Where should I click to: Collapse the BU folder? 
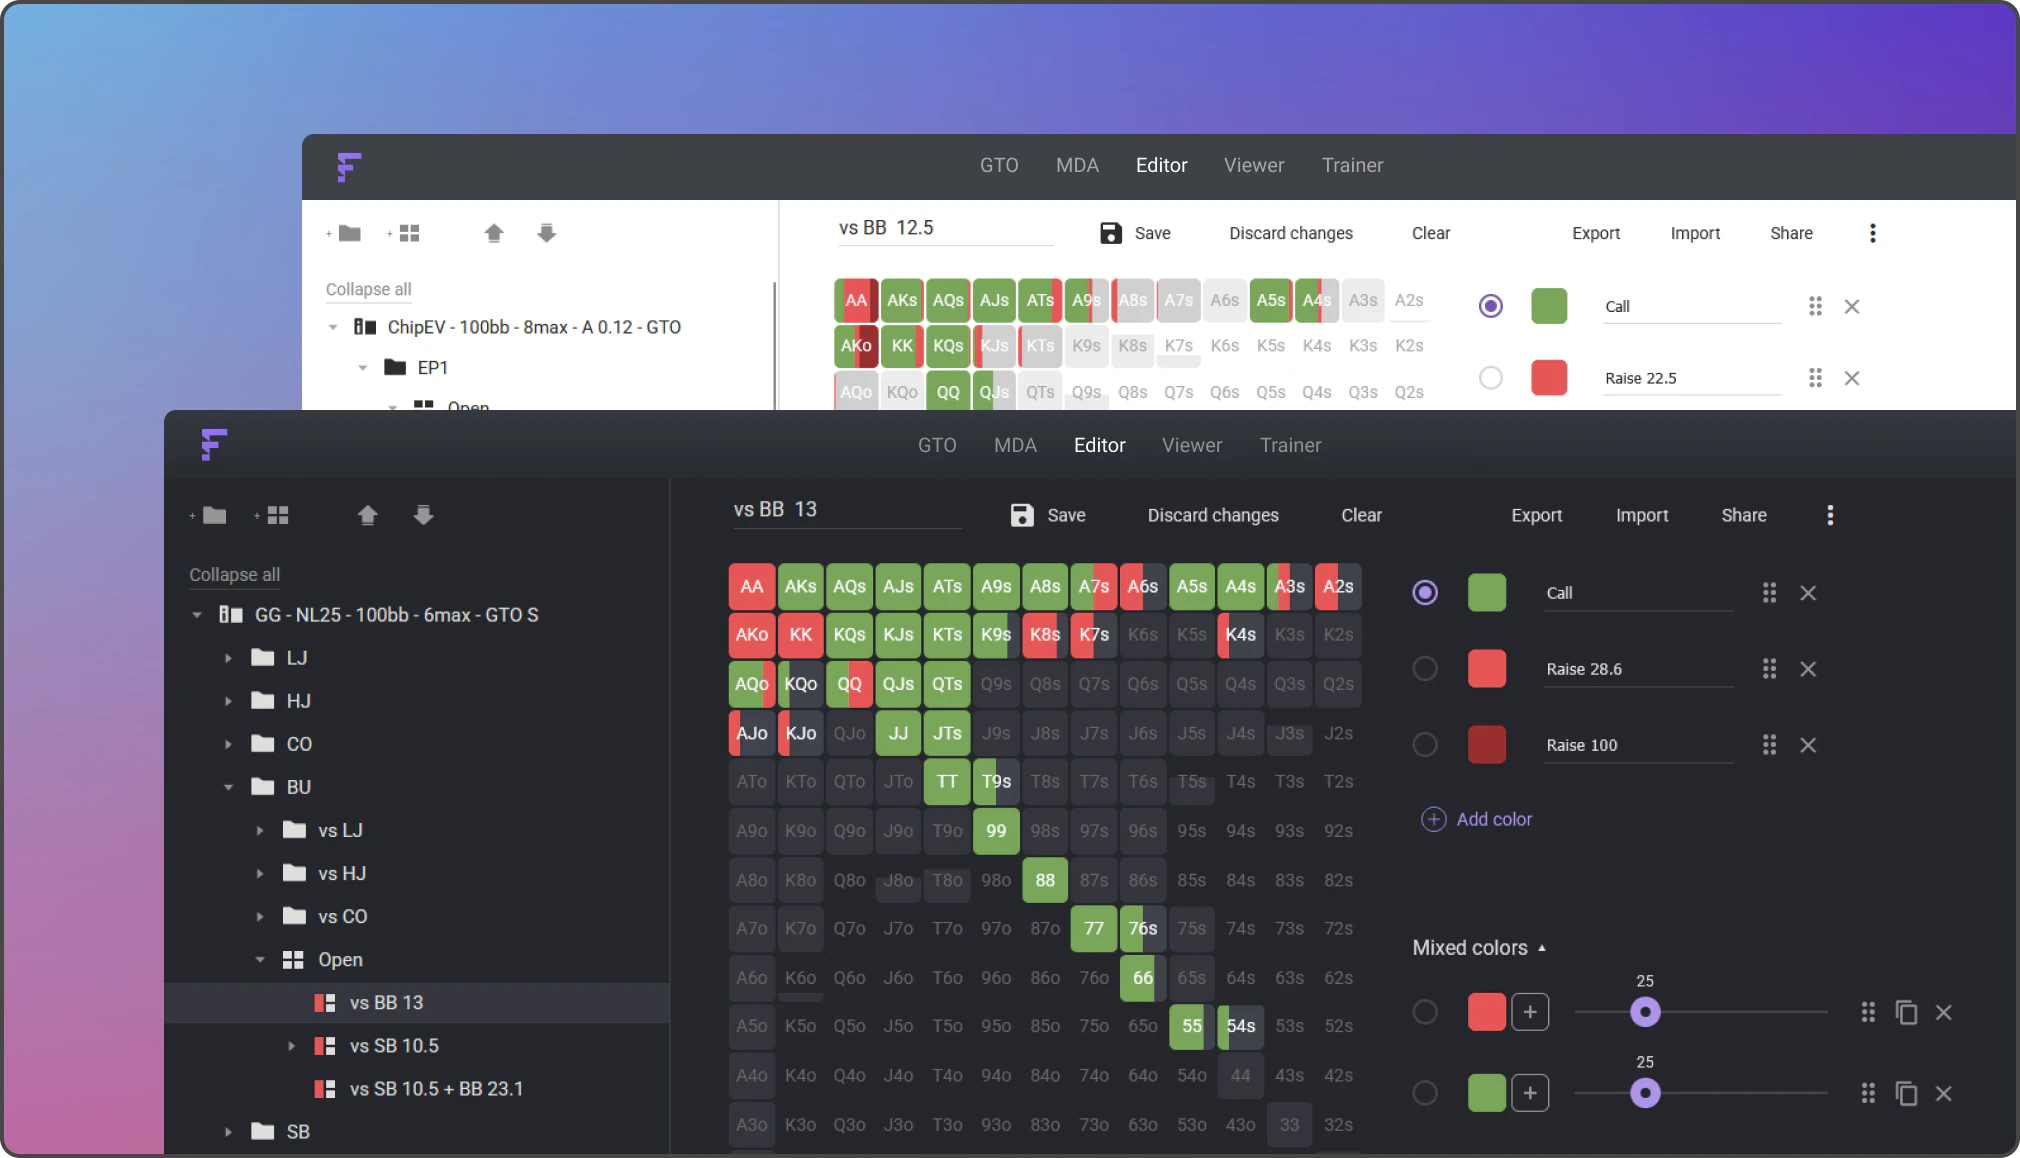(x=228, y=787)
